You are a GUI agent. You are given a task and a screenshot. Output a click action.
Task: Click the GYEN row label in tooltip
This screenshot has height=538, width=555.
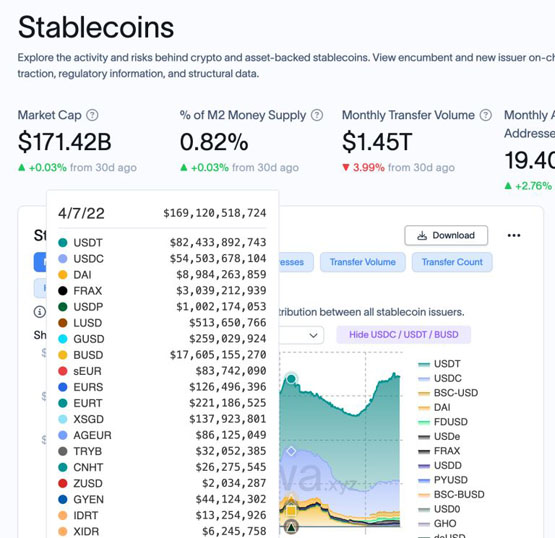[x=89, y=499]
